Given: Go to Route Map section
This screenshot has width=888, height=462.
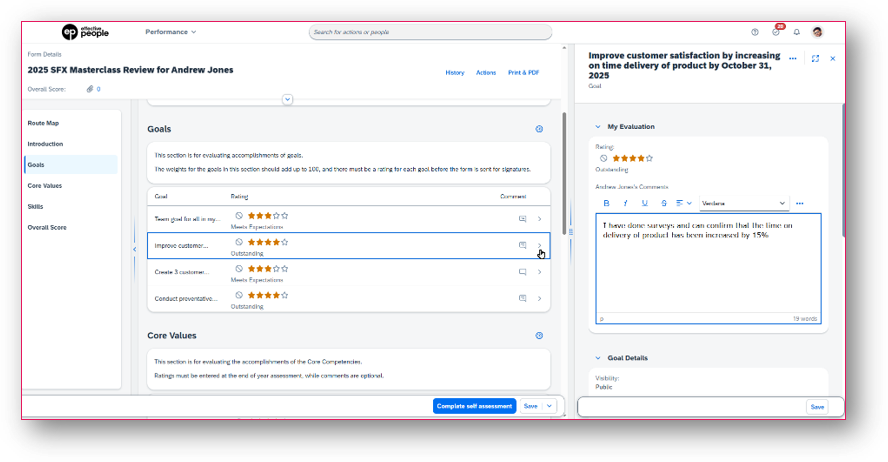Looking at the screenshot, I should coord(43,123).
